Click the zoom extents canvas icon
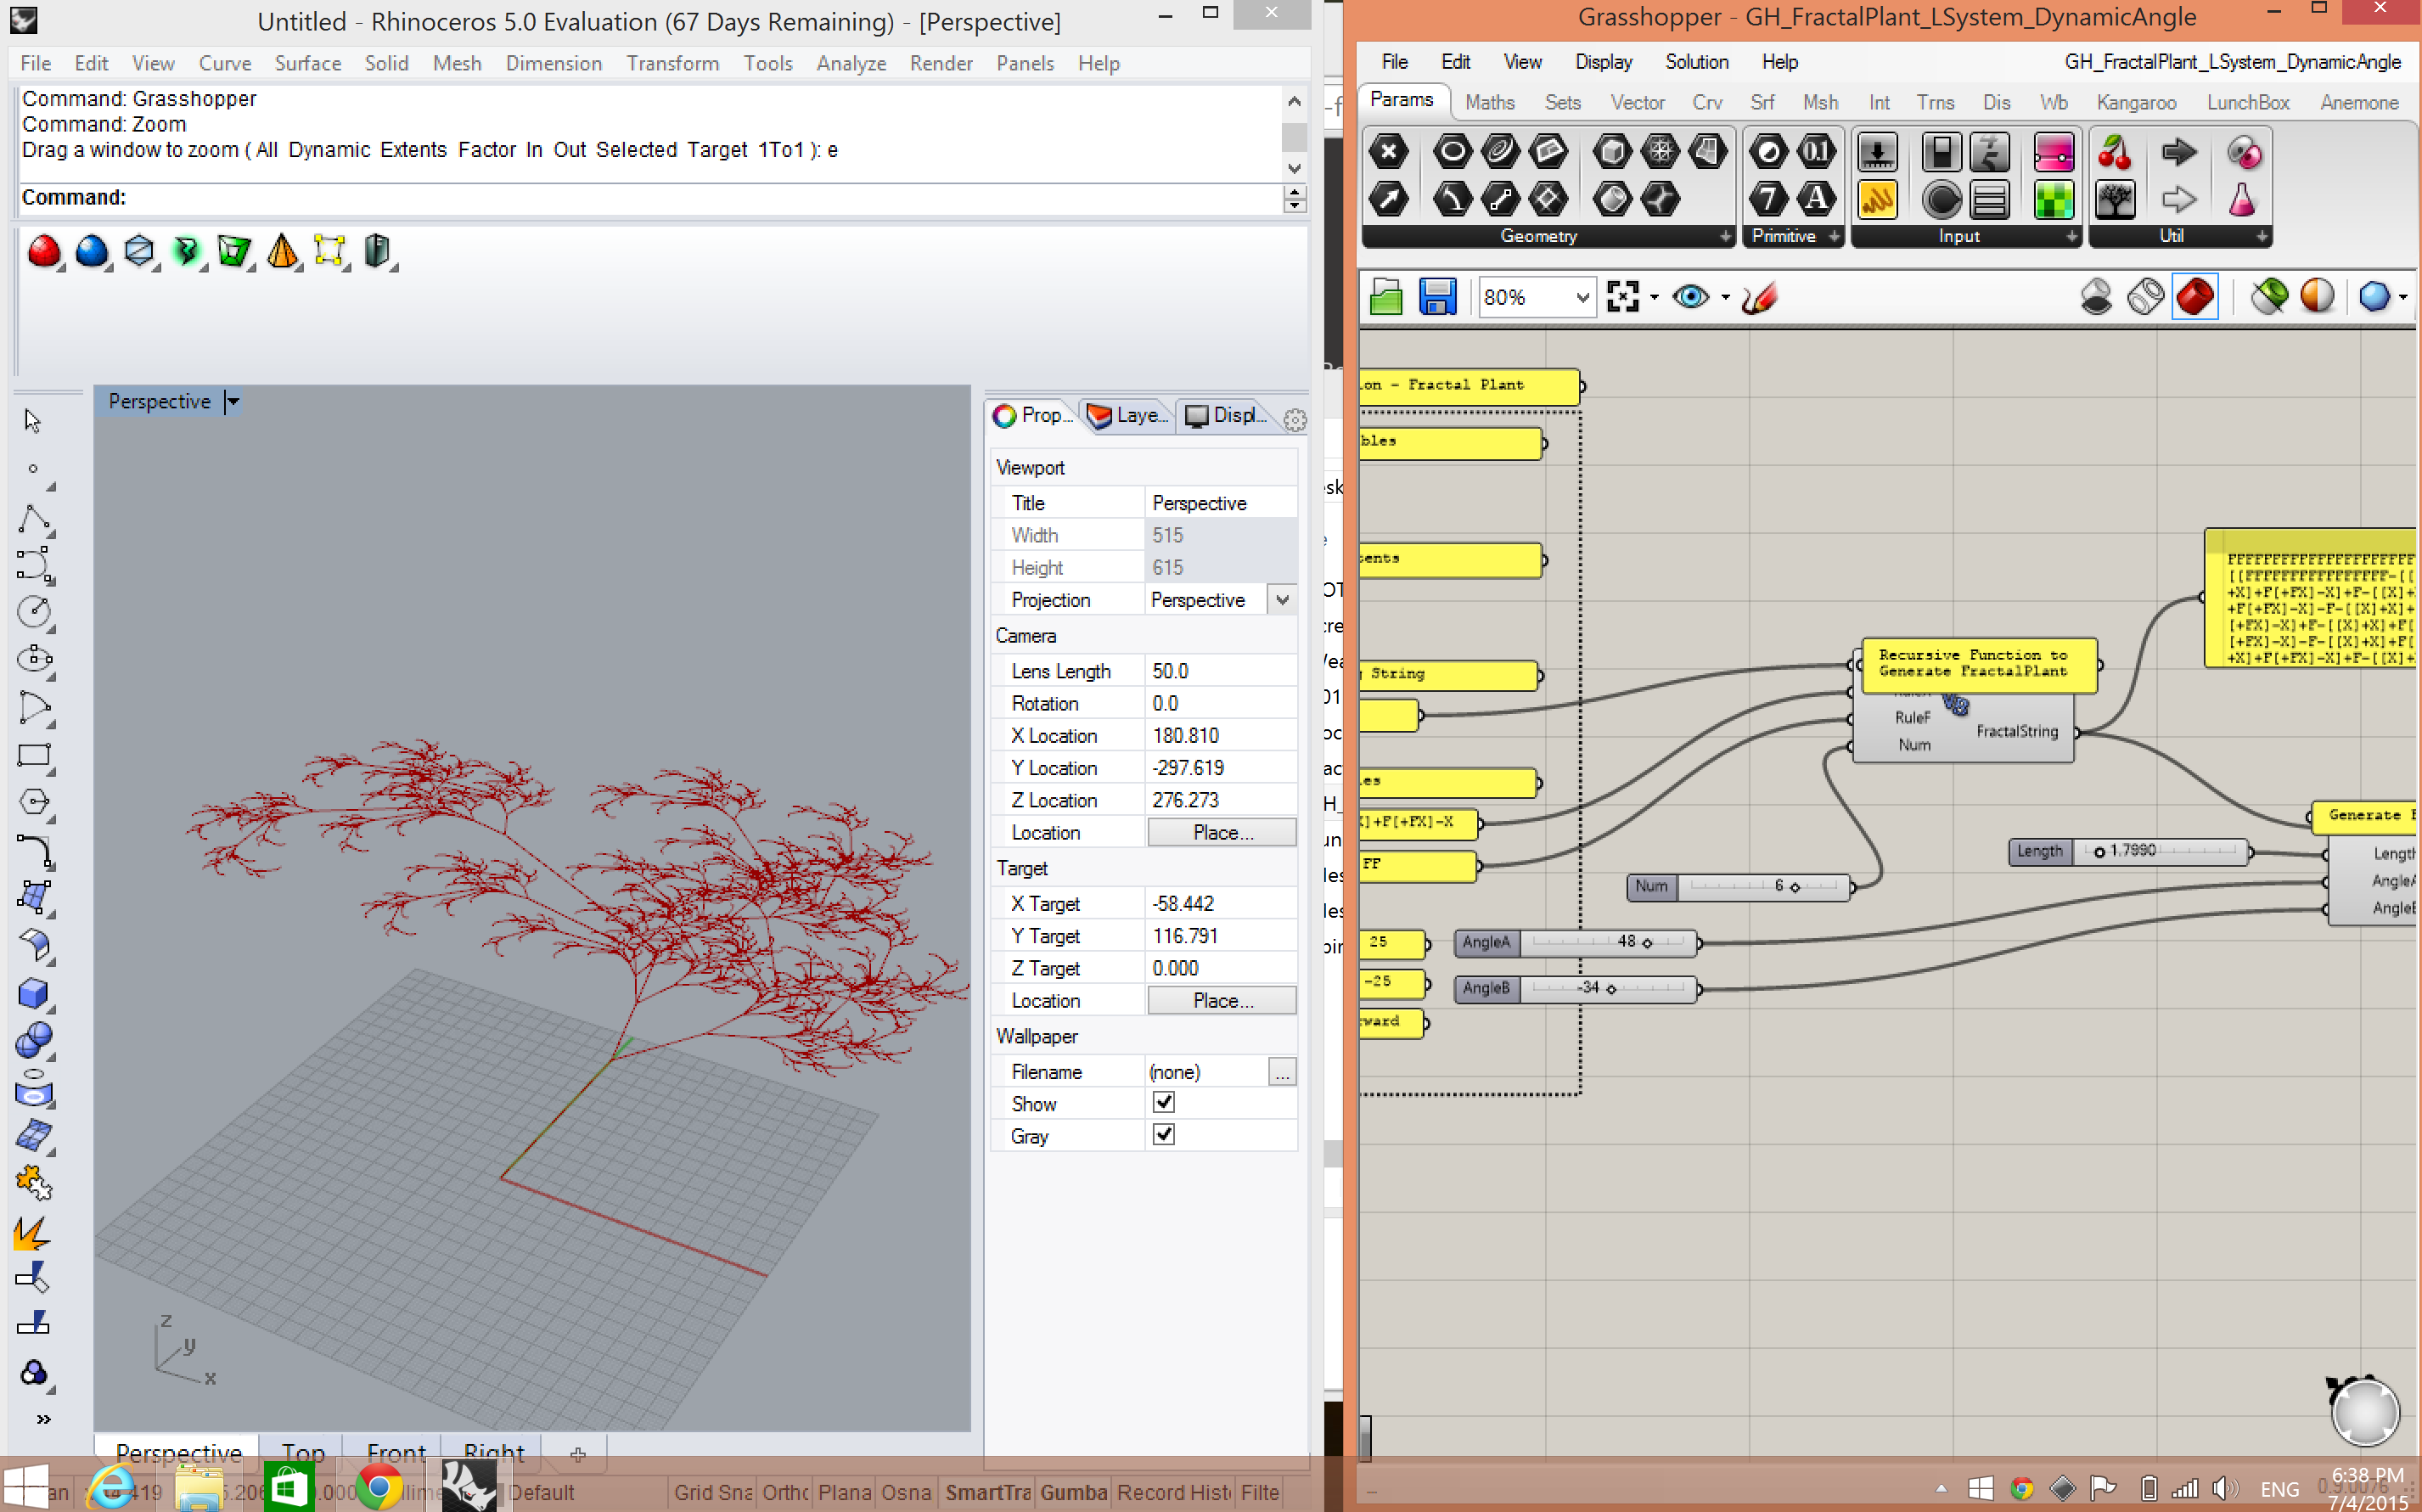Screen dimensions: 2422x1512 pos(1623,297)
